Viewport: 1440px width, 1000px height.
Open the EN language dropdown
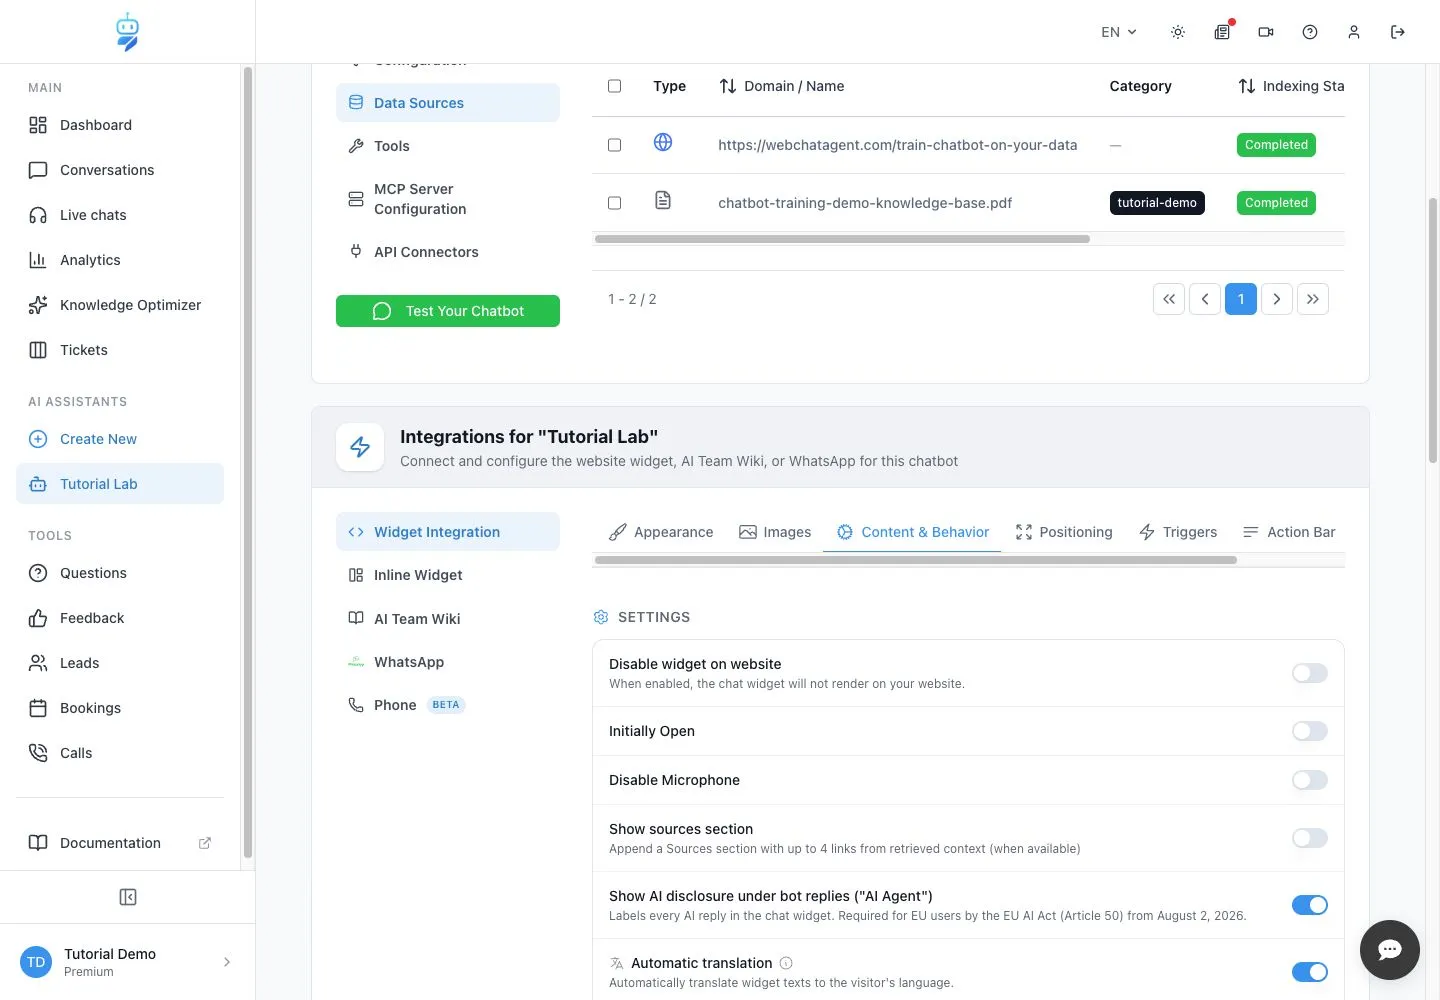pyautogui.click(x=1119, y=32)
